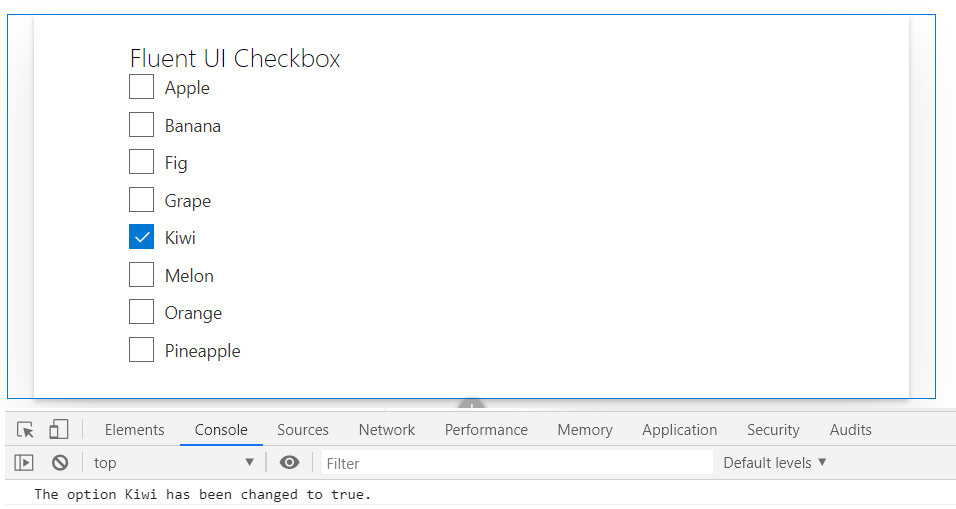Select the inspect element picker icon
956x509 pixels.
[26, 430]
